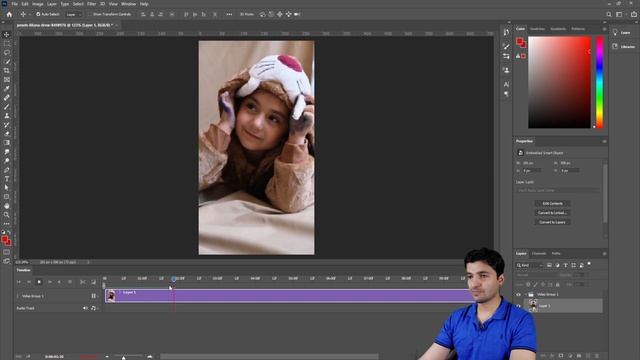
Task: Select the Eraser tool
Action: pos(7,133)
